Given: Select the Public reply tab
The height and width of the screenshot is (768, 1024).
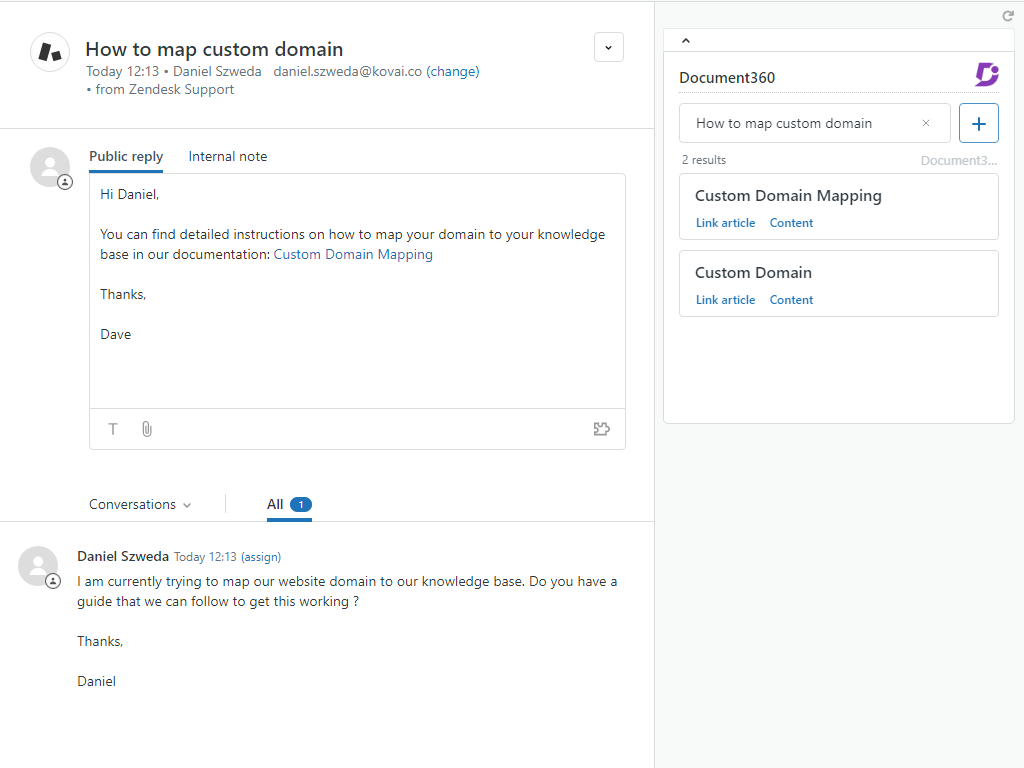Looking at the screenshot, I should pyautogui.click(x=126, y=157).
